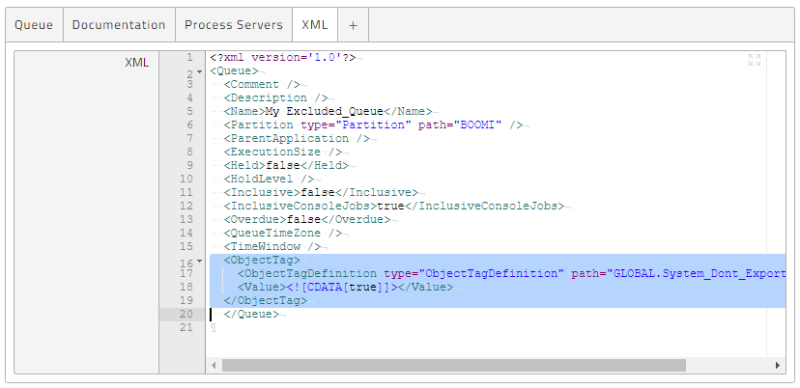Click the InclusiveConsoleJobs true value
Image resolution: width=800 pixels, height=388 pixels.
[x=390, y=206]
